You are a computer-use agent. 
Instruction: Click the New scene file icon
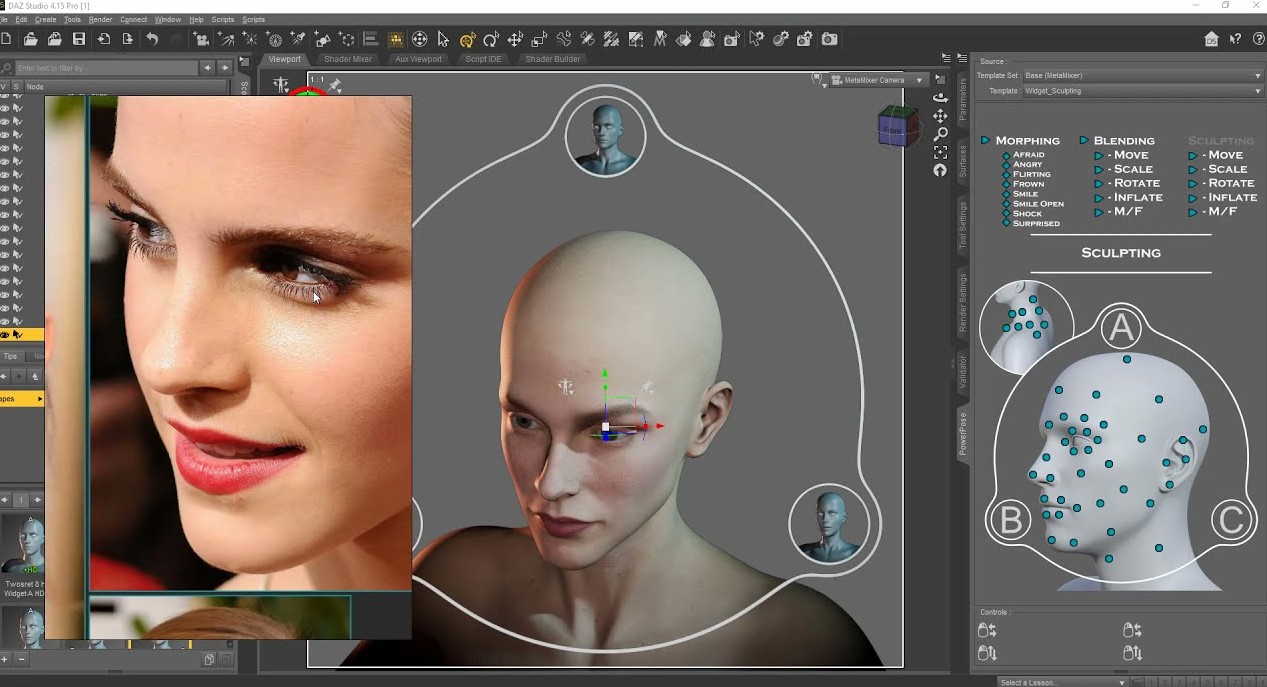coord(7,39)
